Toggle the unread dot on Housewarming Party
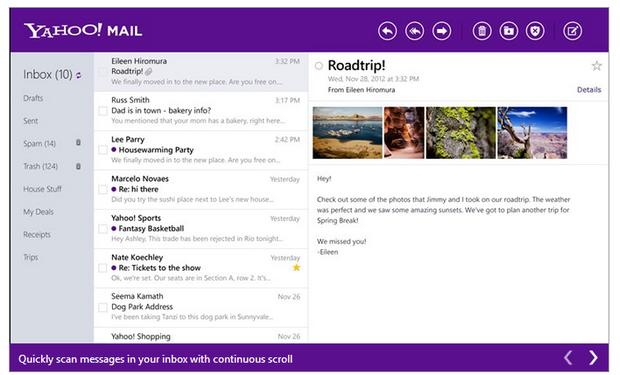The image size is (620, 375). (114, 150)
